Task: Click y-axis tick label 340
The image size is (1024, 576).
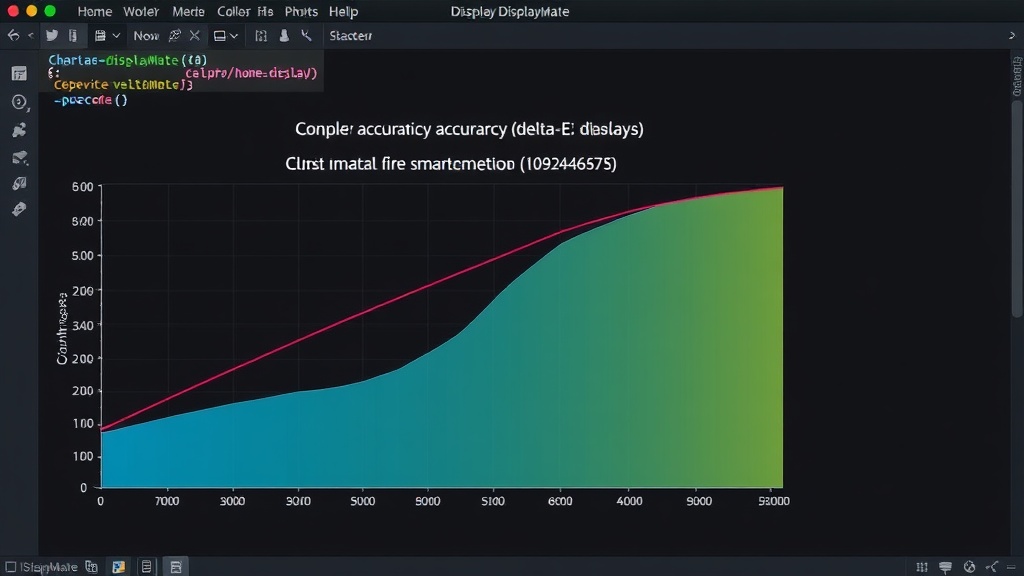Action: pyautogui.click(x=83, y=325)
